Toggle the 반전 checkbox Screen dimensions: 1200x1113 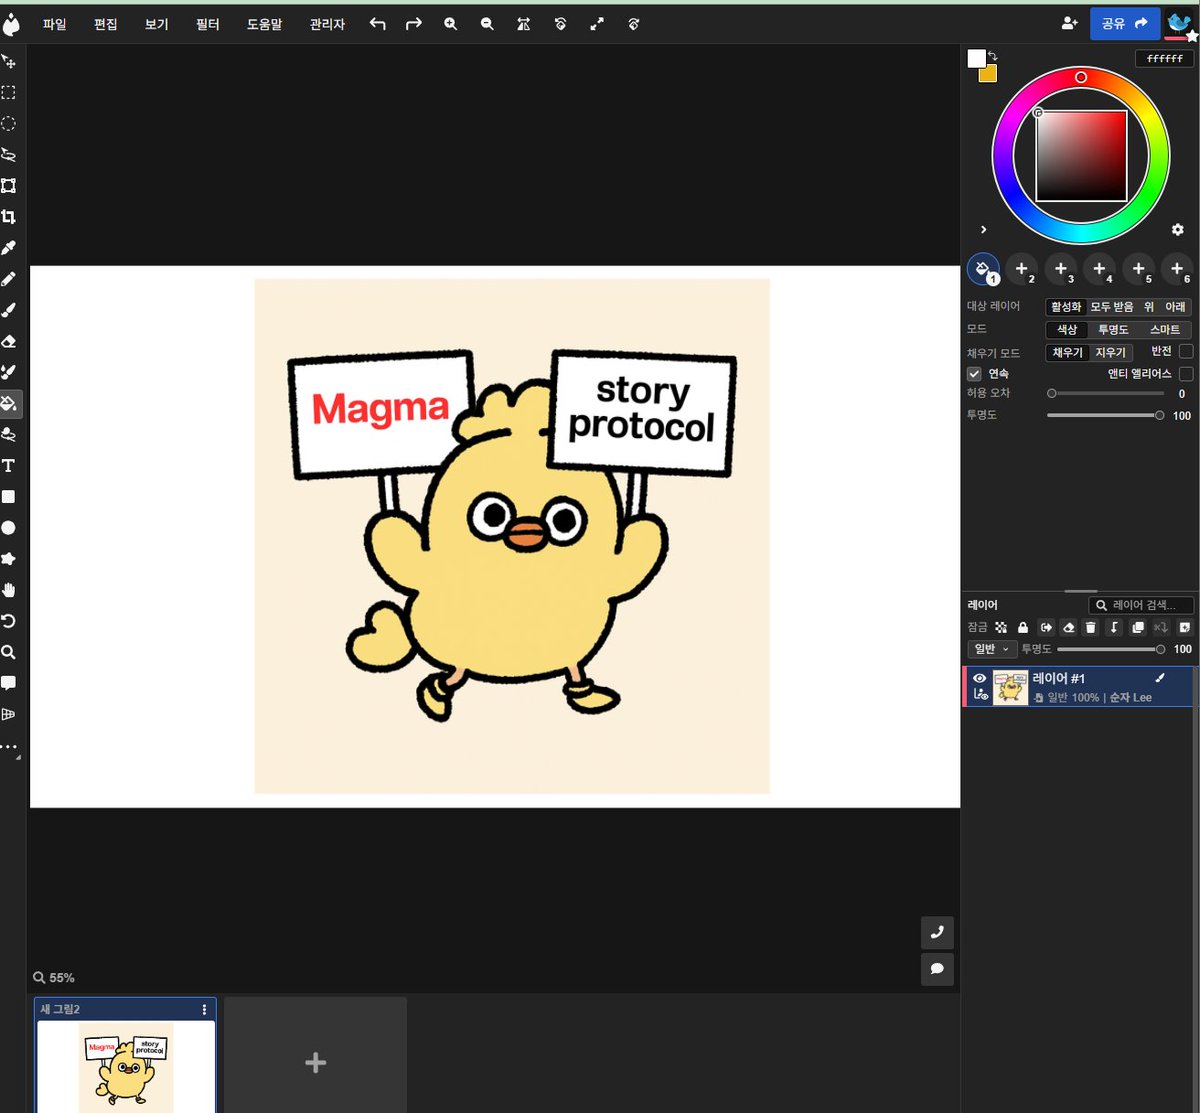click(1185, 351)
